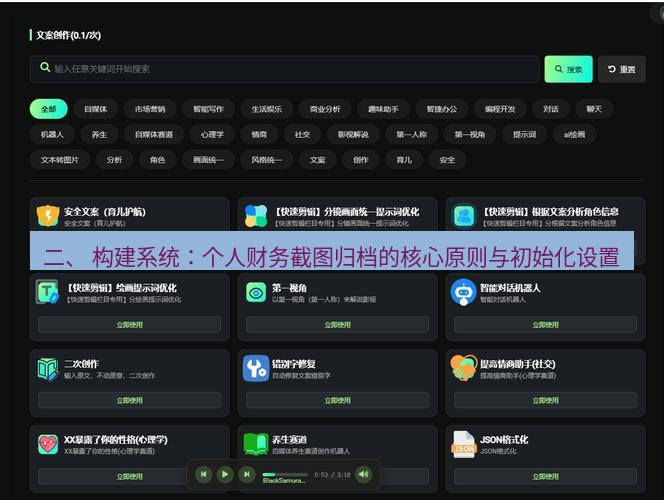
Task: Filter by 自媒体赛道 tag
Action: pos(154,134)
